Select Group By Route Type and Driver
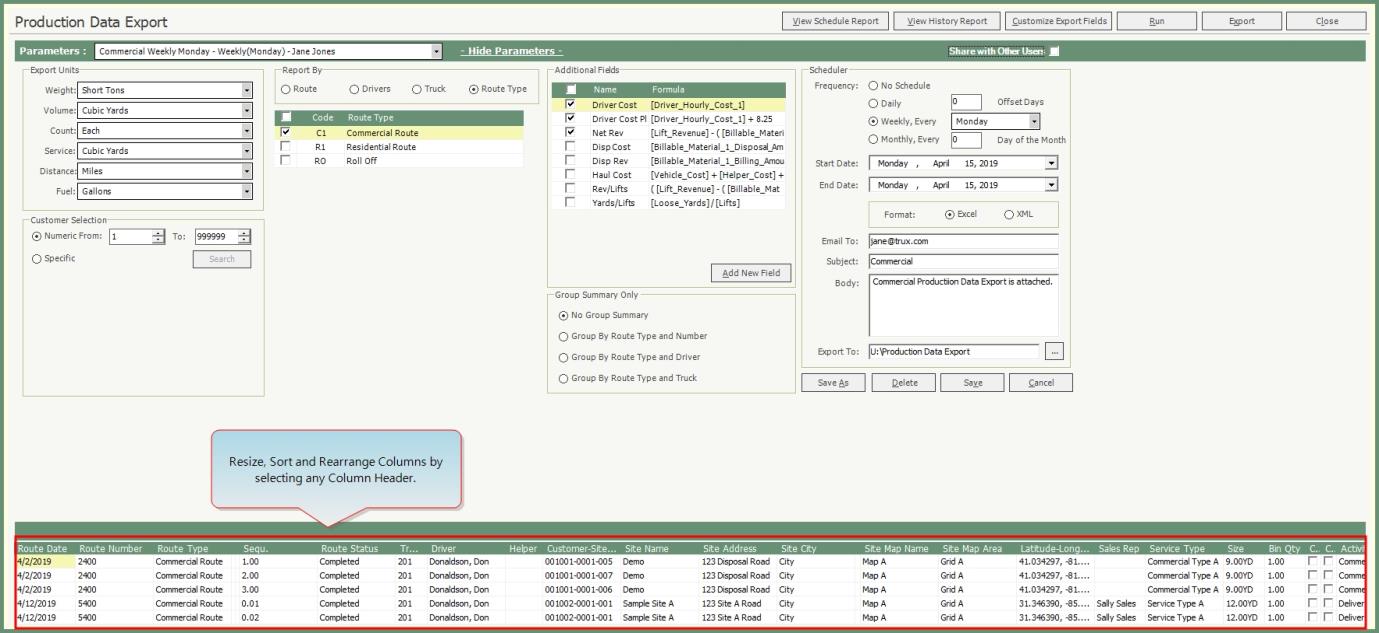This screenshot has width=1379, height=633. 564,357
